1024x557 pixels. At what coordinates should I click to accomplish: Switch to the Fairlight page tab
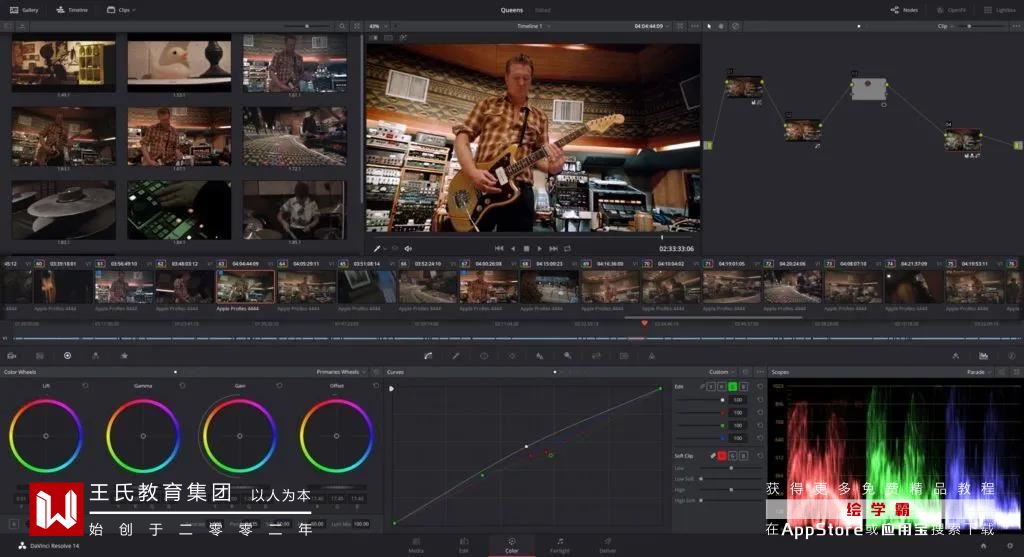560,545
